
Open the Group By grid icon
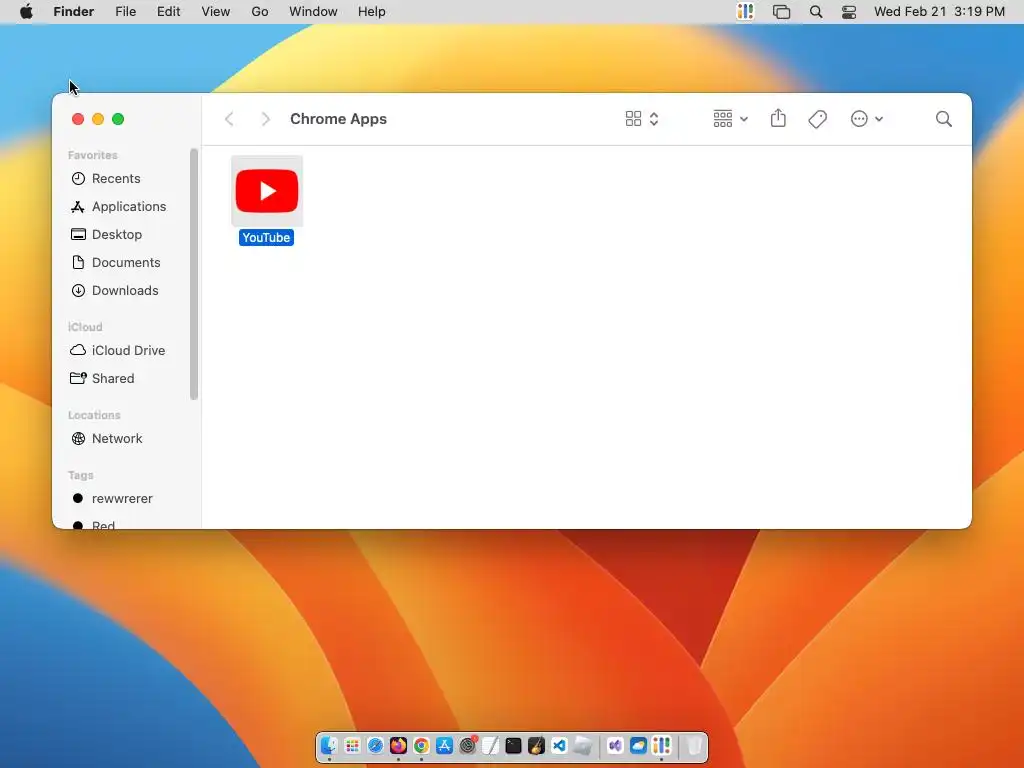point(722,119)
